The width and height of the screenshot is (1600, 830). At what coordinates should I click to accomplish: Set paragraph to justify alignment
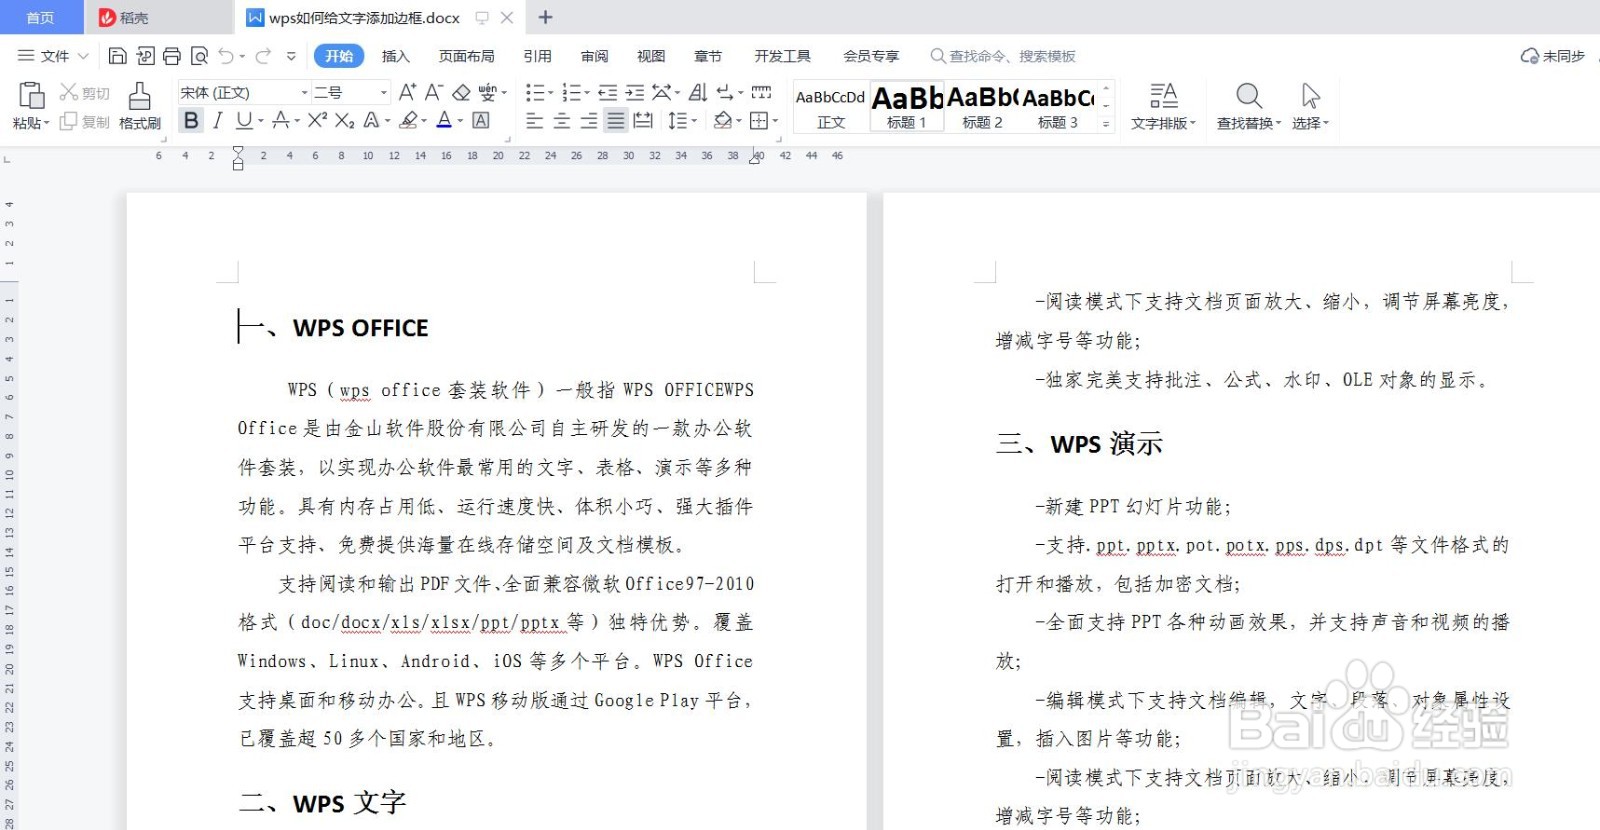[x=616, y=121]
